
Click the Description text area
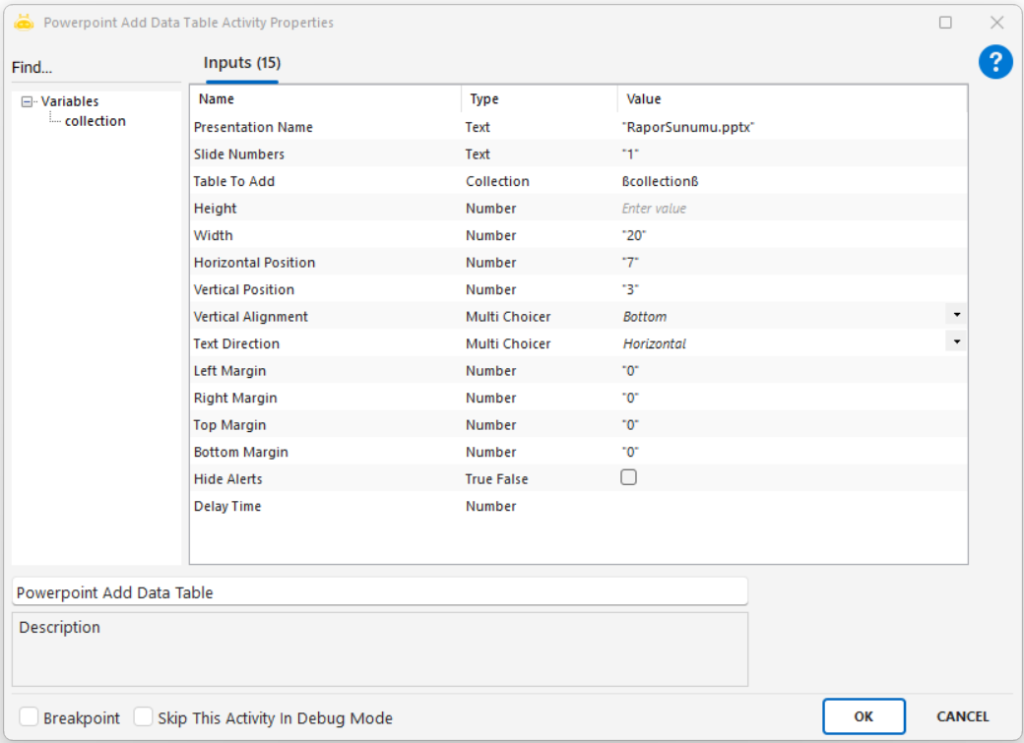click(x=380, y=650)
